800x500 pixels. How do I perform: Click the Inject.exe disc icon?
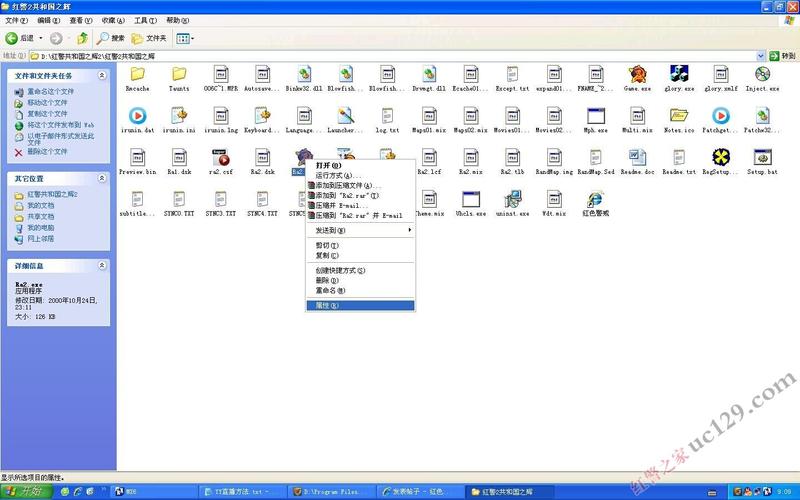762,75
